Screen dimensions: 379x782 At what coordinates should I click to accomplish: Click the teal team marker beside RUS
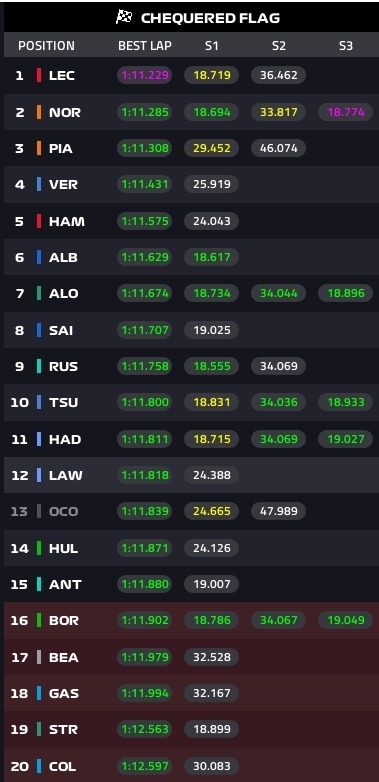click(39, 366)
